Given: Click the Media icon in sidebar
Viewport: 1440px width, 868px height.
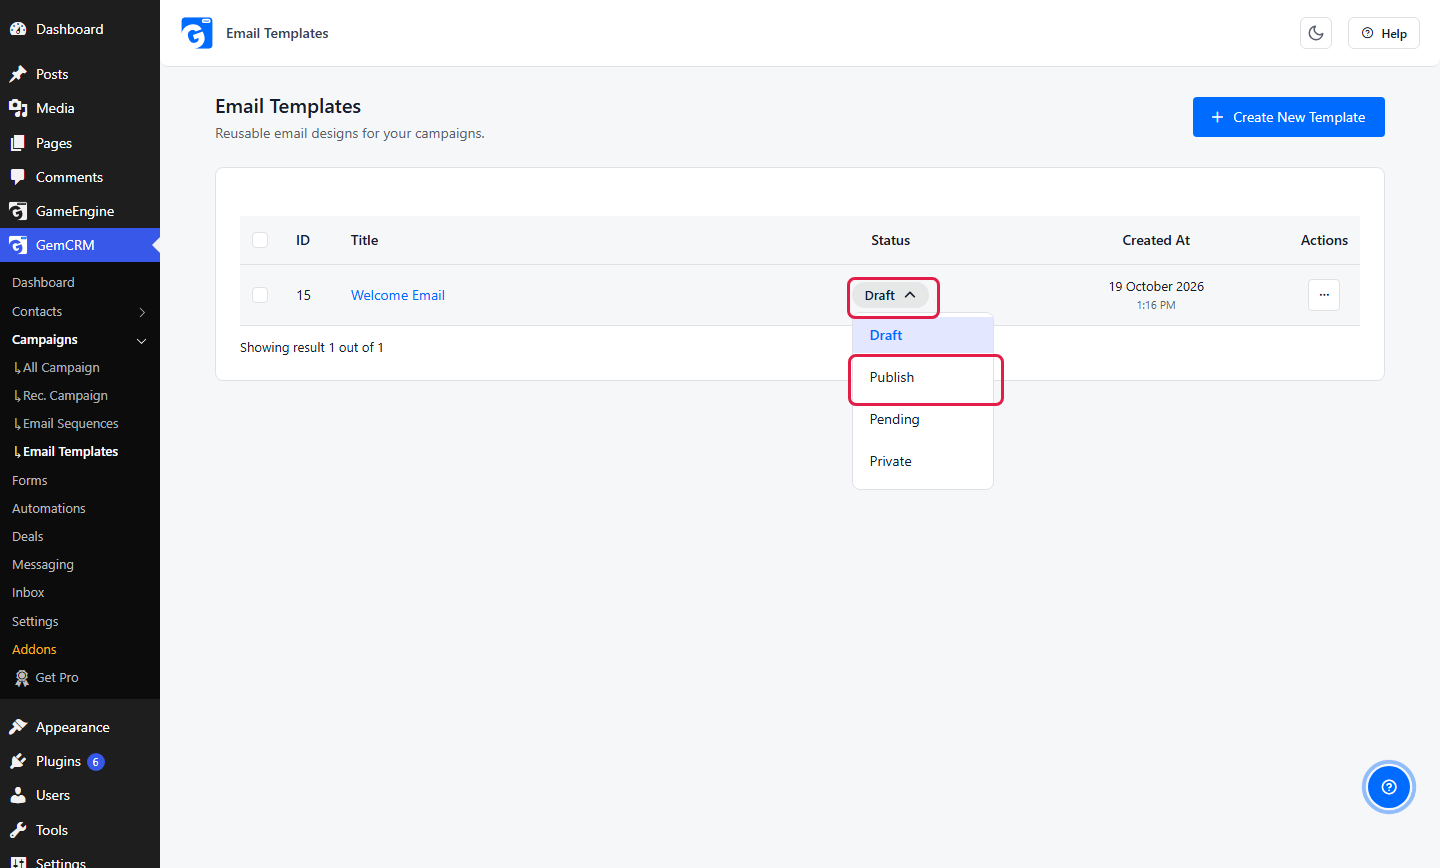Looking at the screenshot, I should tap(18, 108).
